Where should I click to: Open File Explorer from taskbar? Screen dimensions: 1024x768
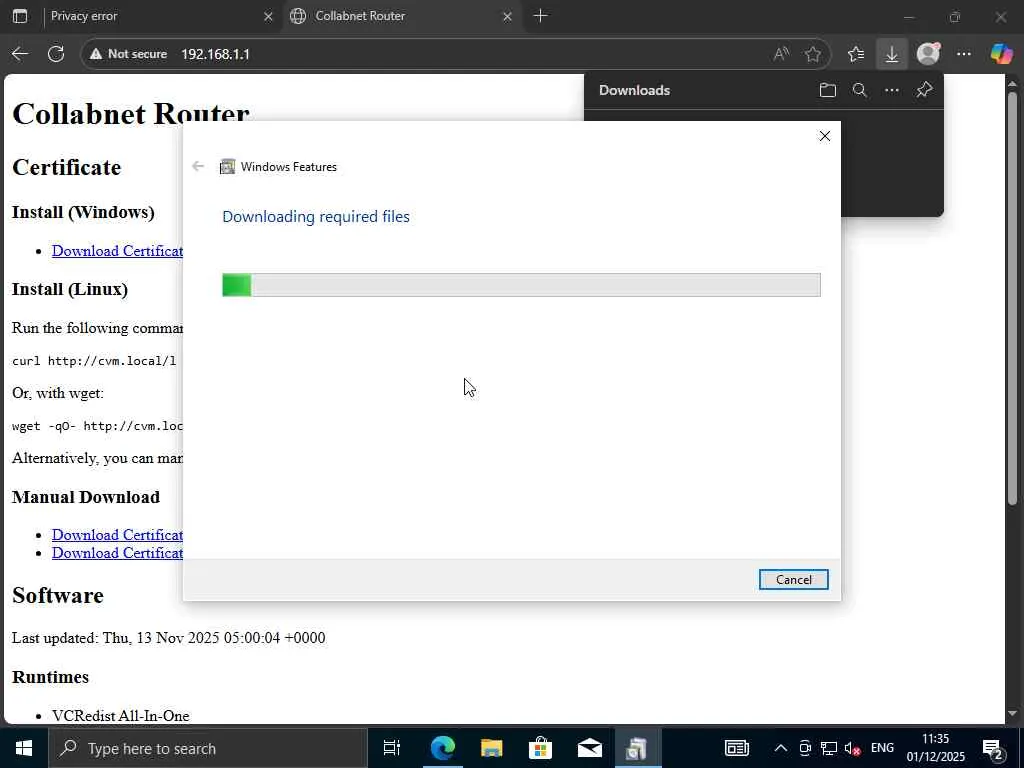pos(491,748)
